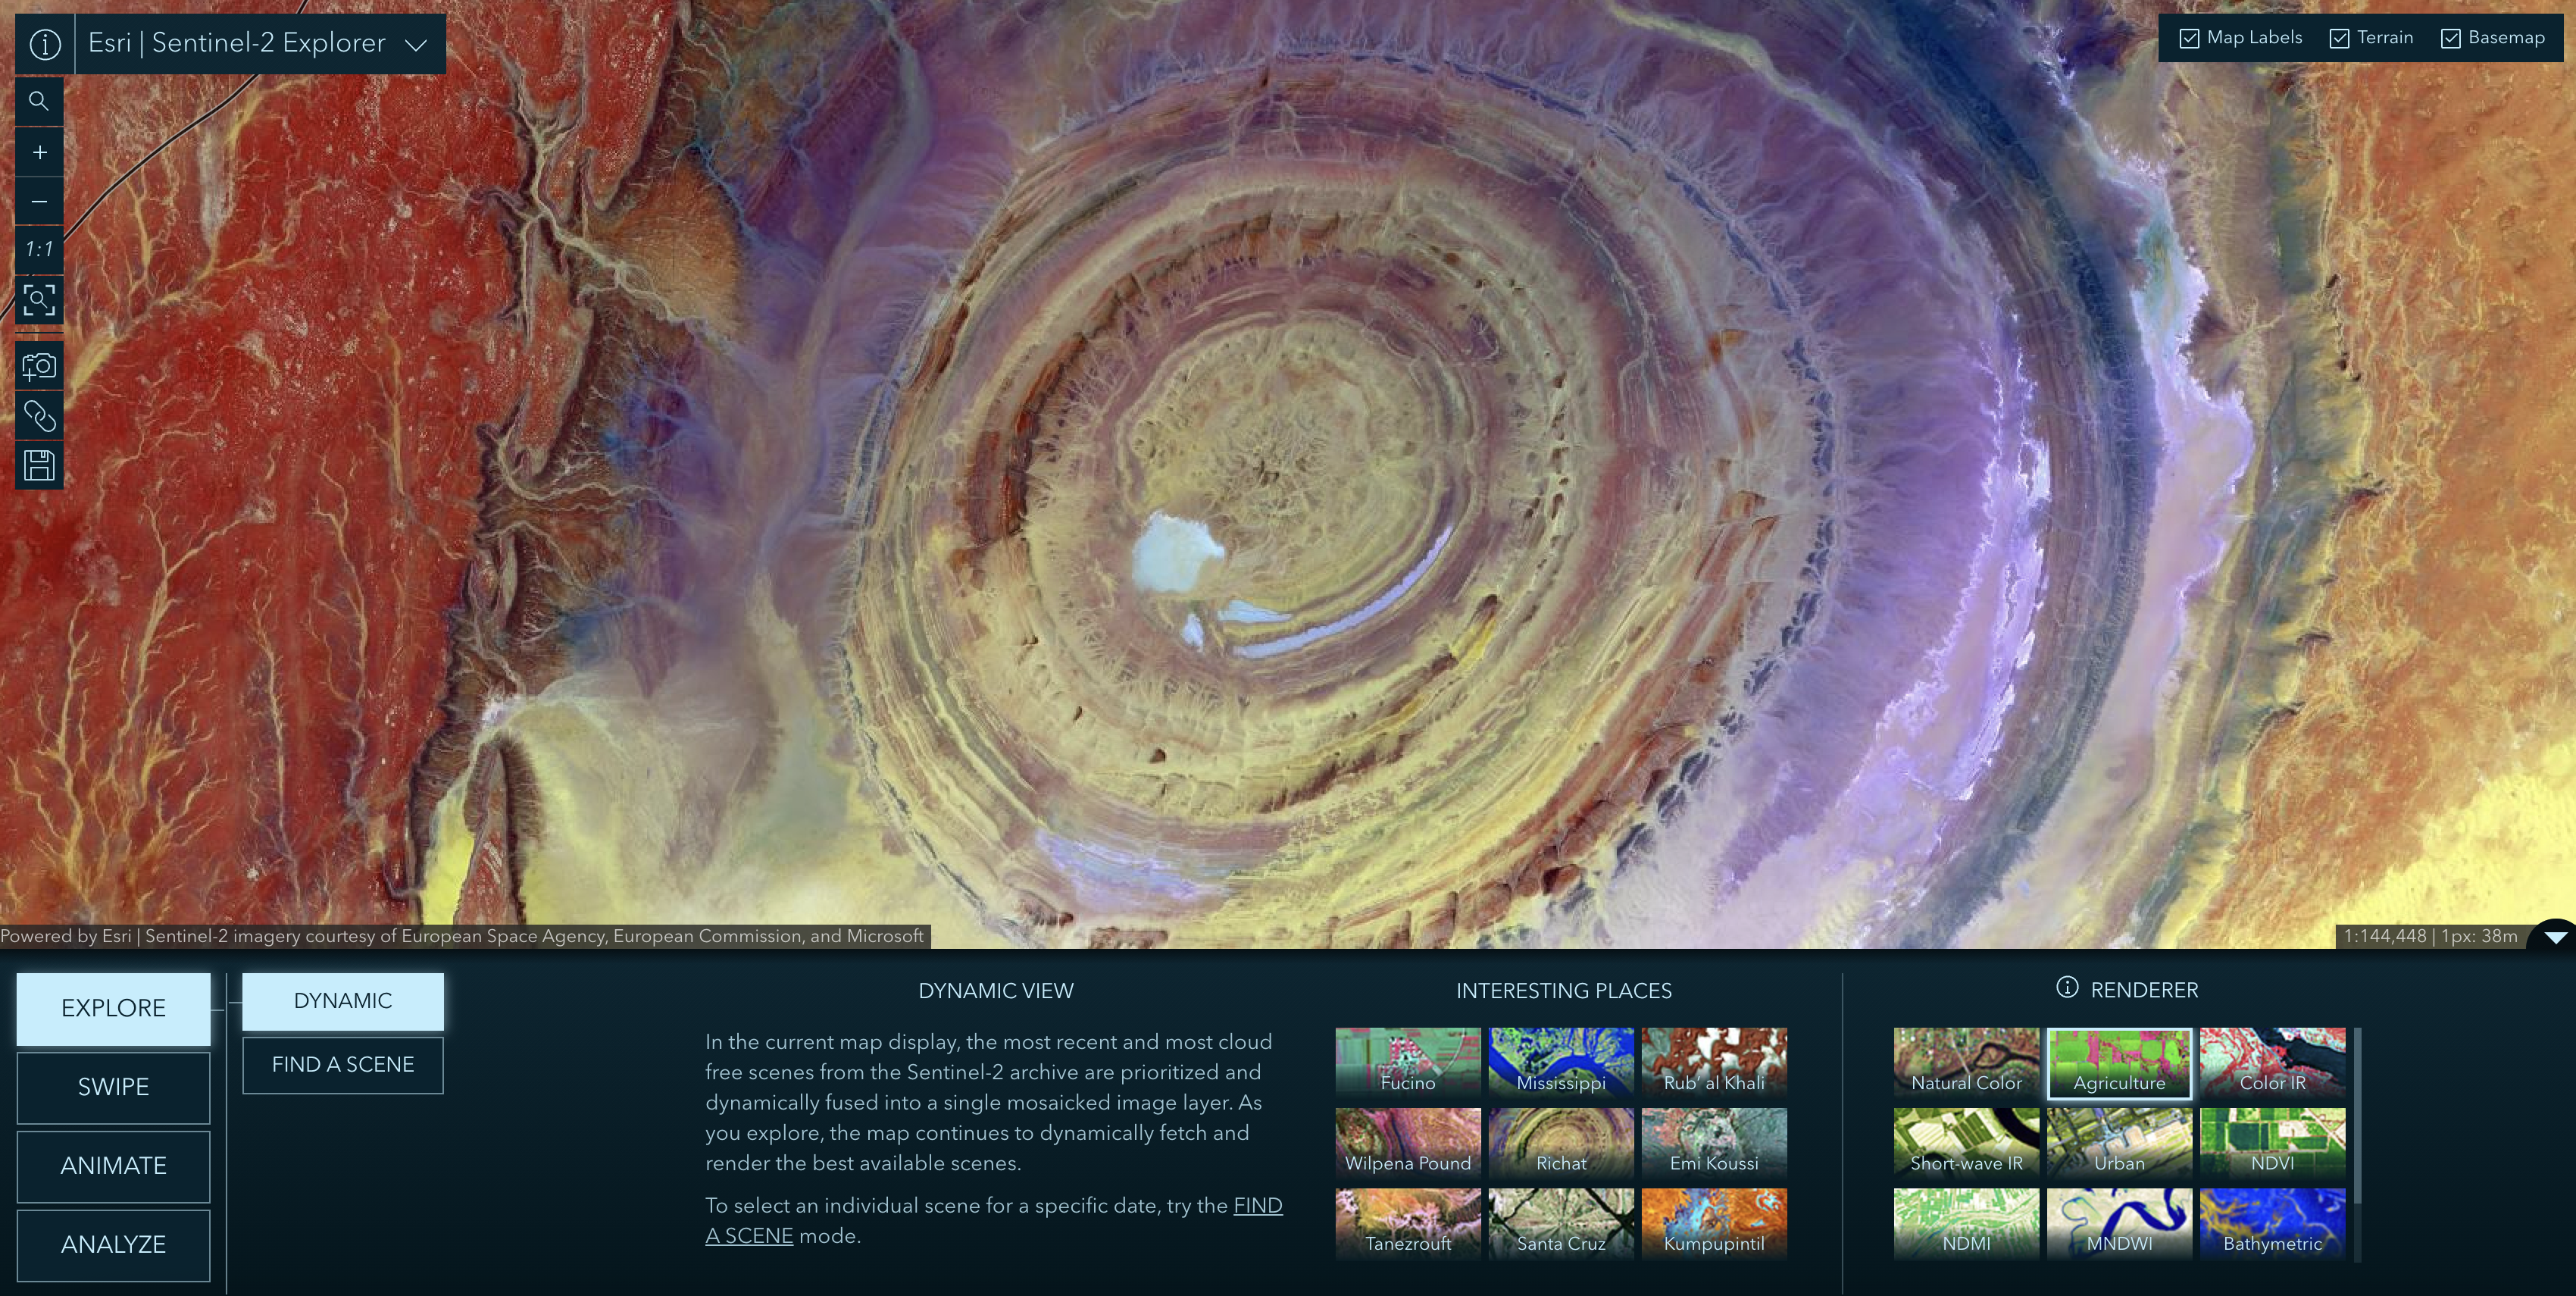Activate the zoom-to-selection tool

pos(39,300)
